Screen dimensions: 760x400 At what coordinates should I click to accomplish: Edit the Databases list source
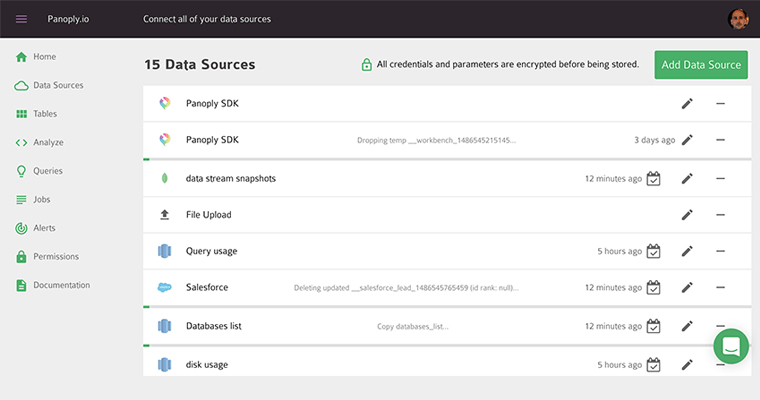click(x=687, y=326)
